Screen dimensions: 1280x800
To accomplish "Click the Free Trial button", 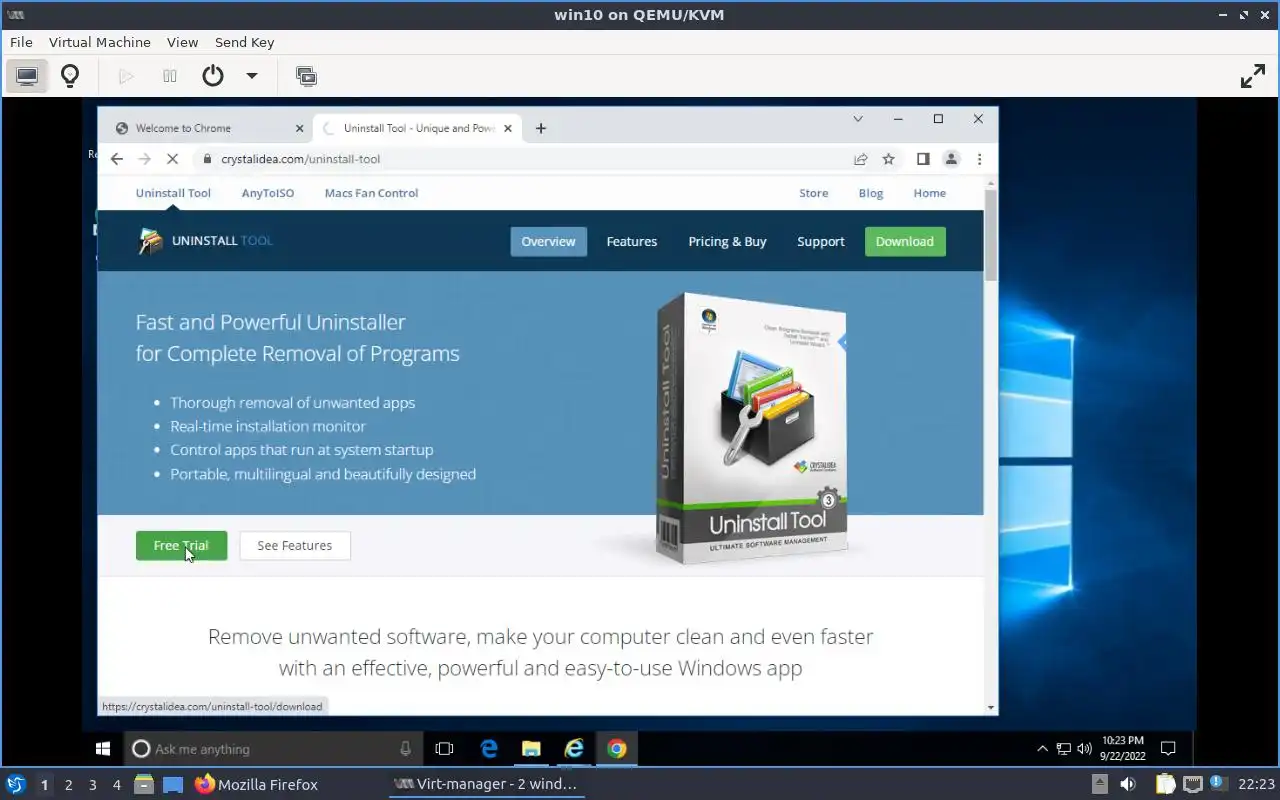I will pos(181,545).
